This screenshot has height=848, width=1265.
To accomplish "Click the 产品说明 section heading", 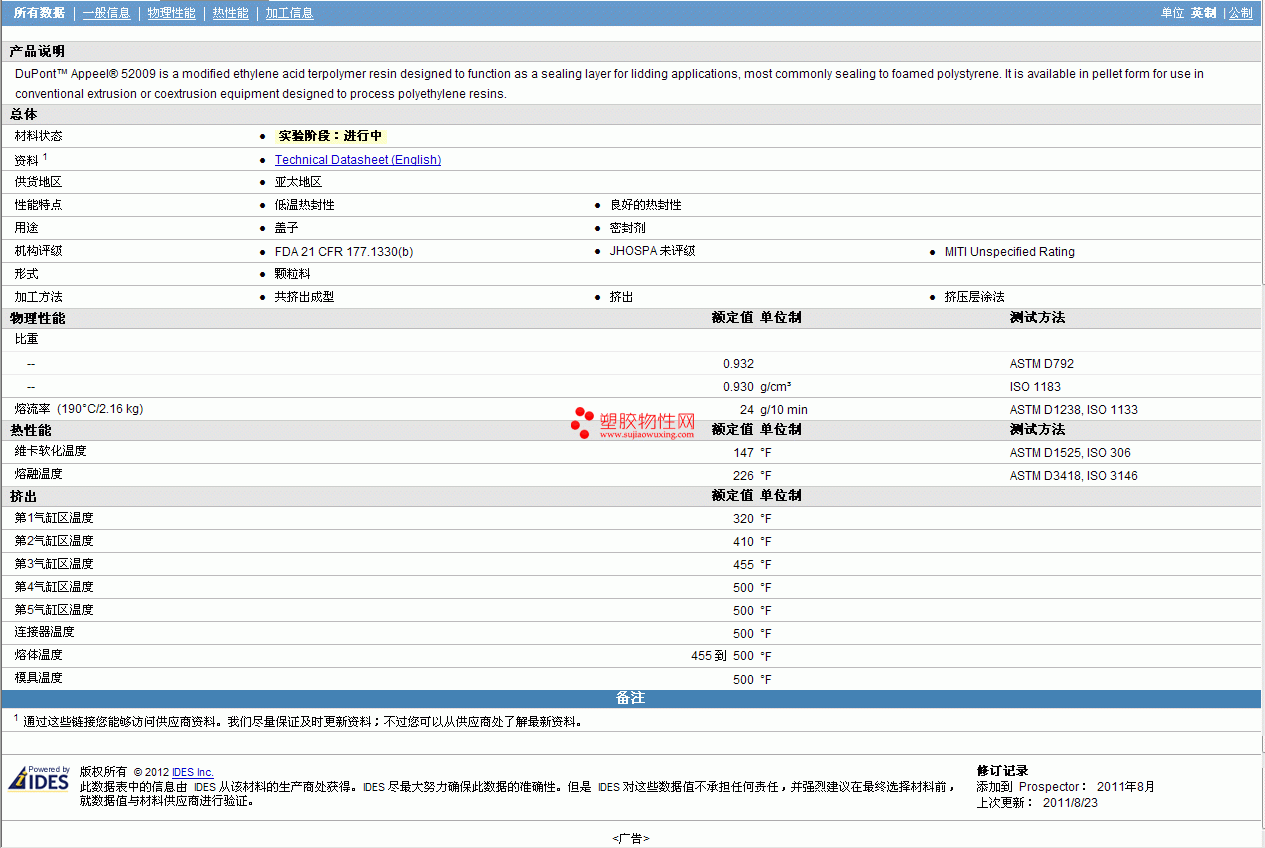I will 37,51.
